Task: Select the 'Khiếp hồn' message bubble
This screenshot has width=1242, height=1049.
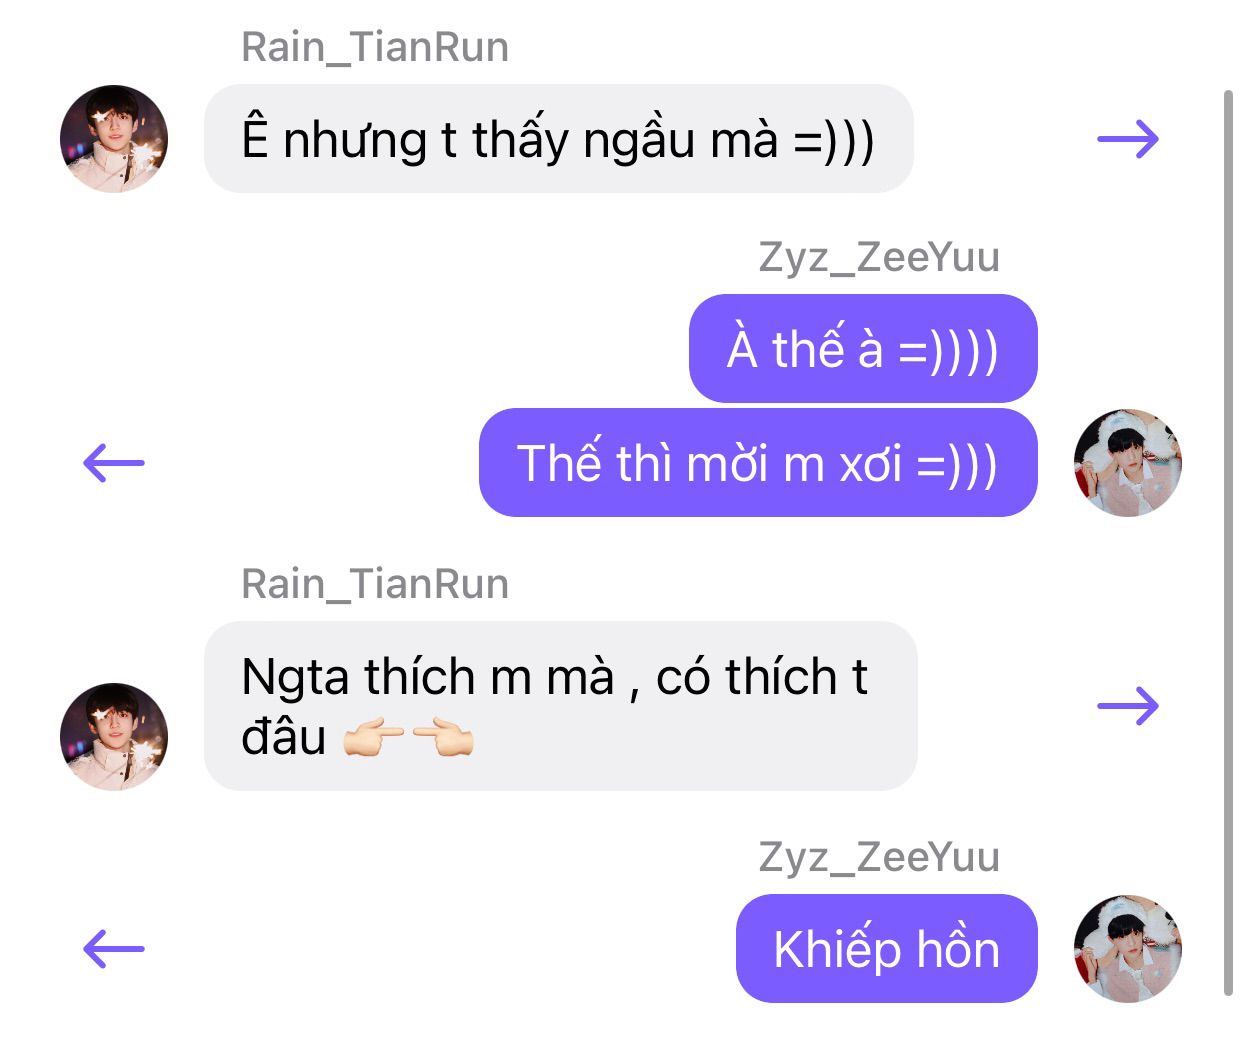Action: pos(887,948)
